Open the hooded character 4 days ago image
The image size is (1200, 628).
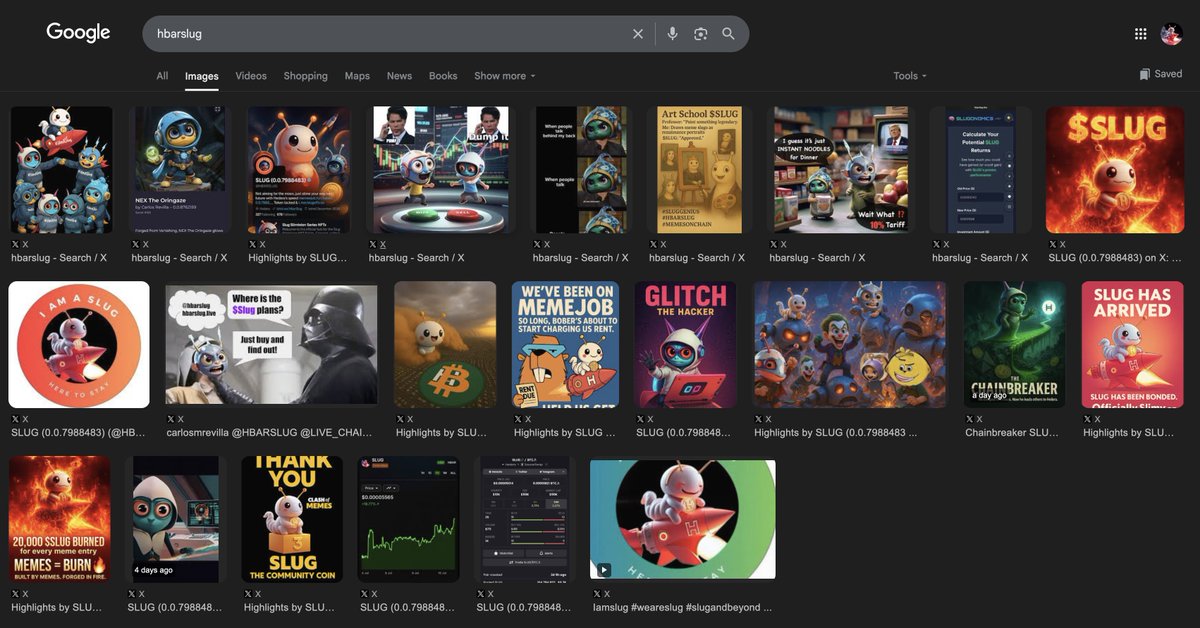(x=176, y=520)
